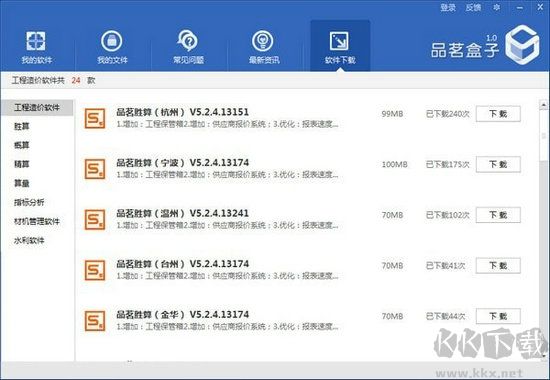Viewport: 550px width, 380px height.
Task: Click the 已下载44次 download count
Action: (445, 316)
